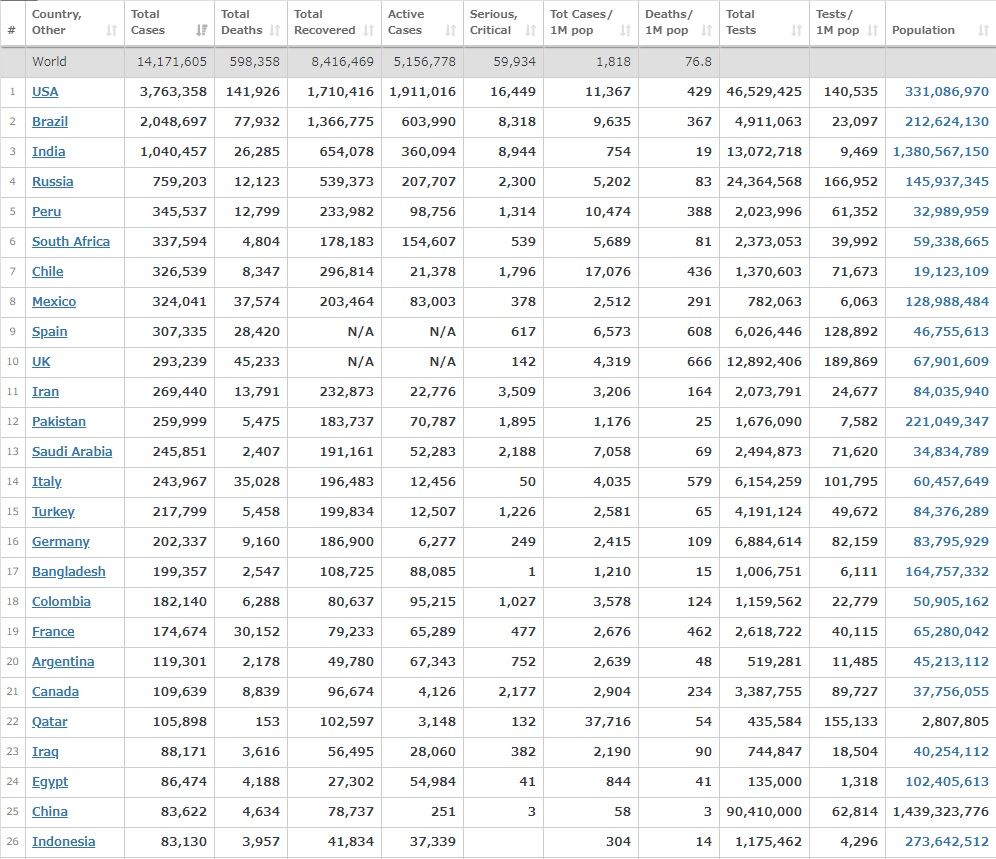996x859 pixels.
Task: Open USA population link 331,086,970
Action: [946, 92]
